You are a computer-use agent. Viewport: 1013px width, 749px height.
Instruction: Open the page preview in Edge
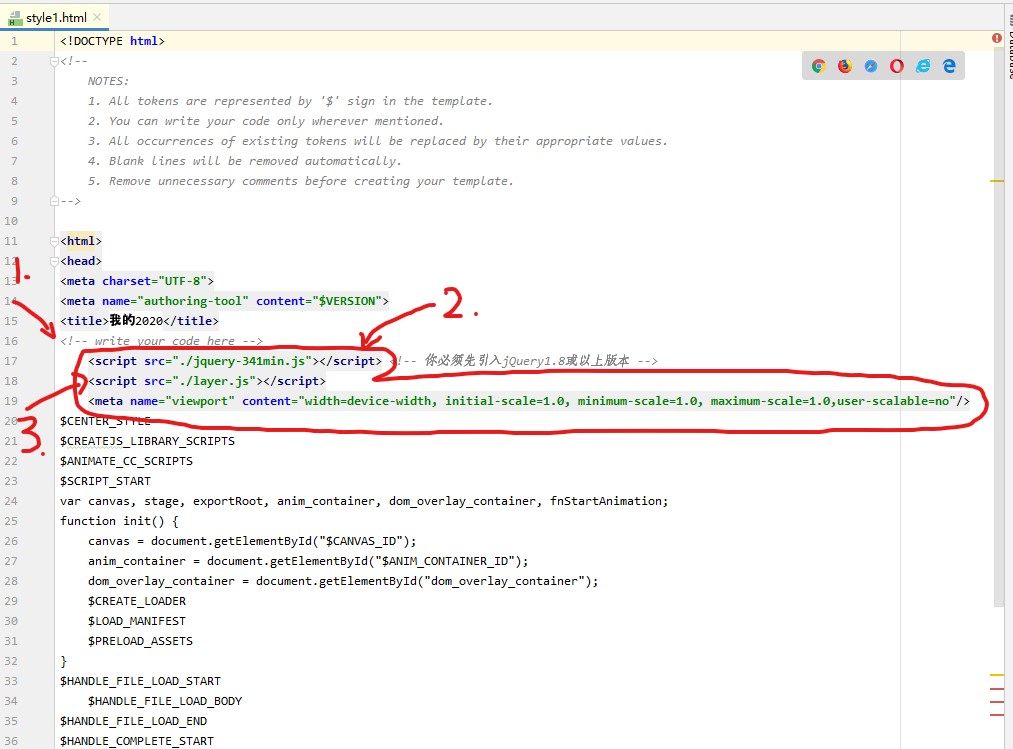pyautogui.click(x=949, y=66)
